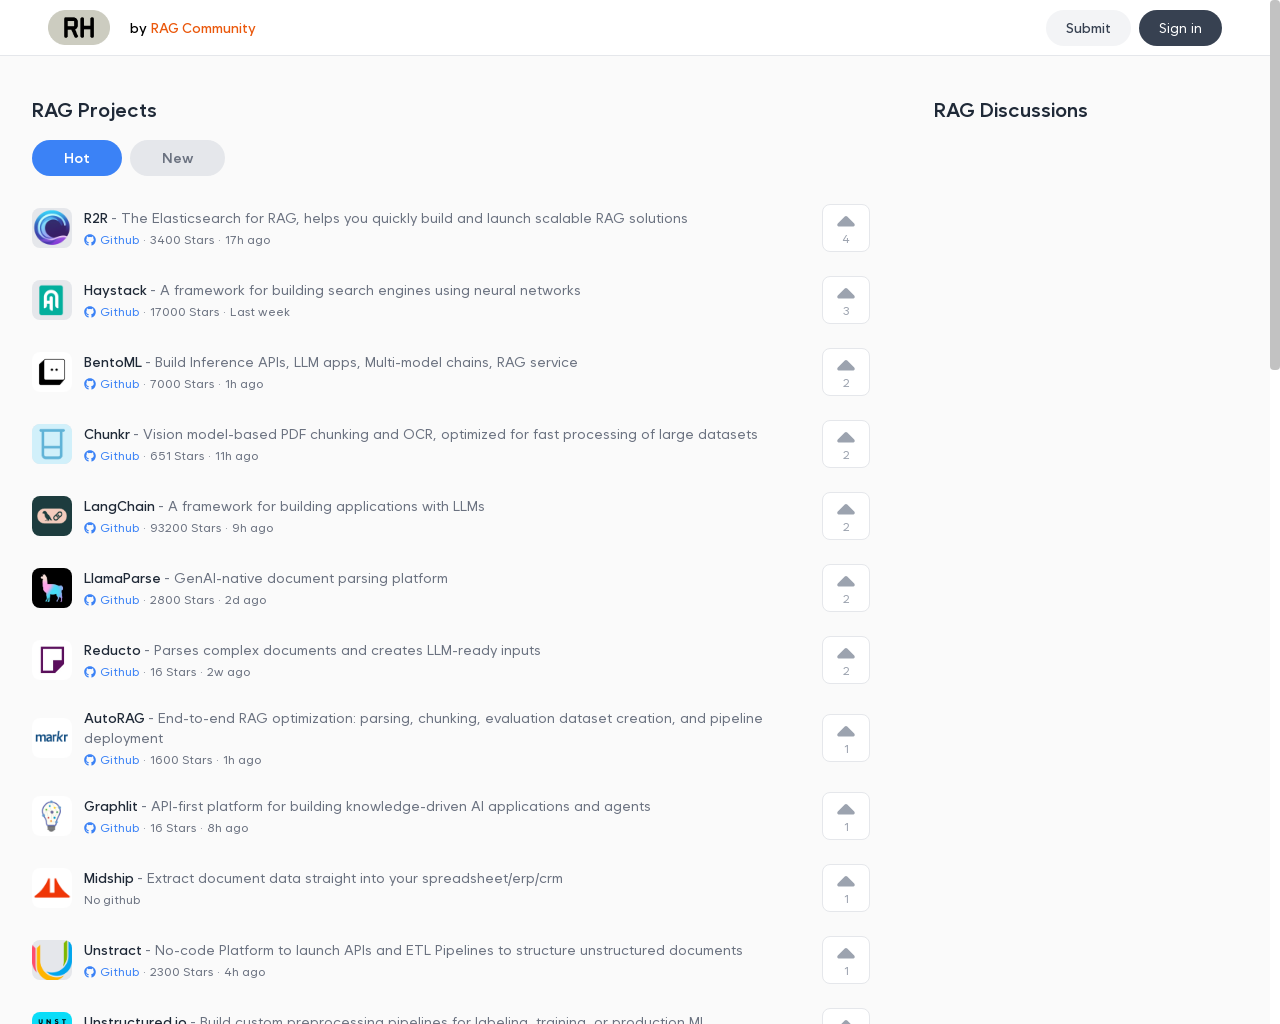Open BentoML's Github link

[112, 384]
